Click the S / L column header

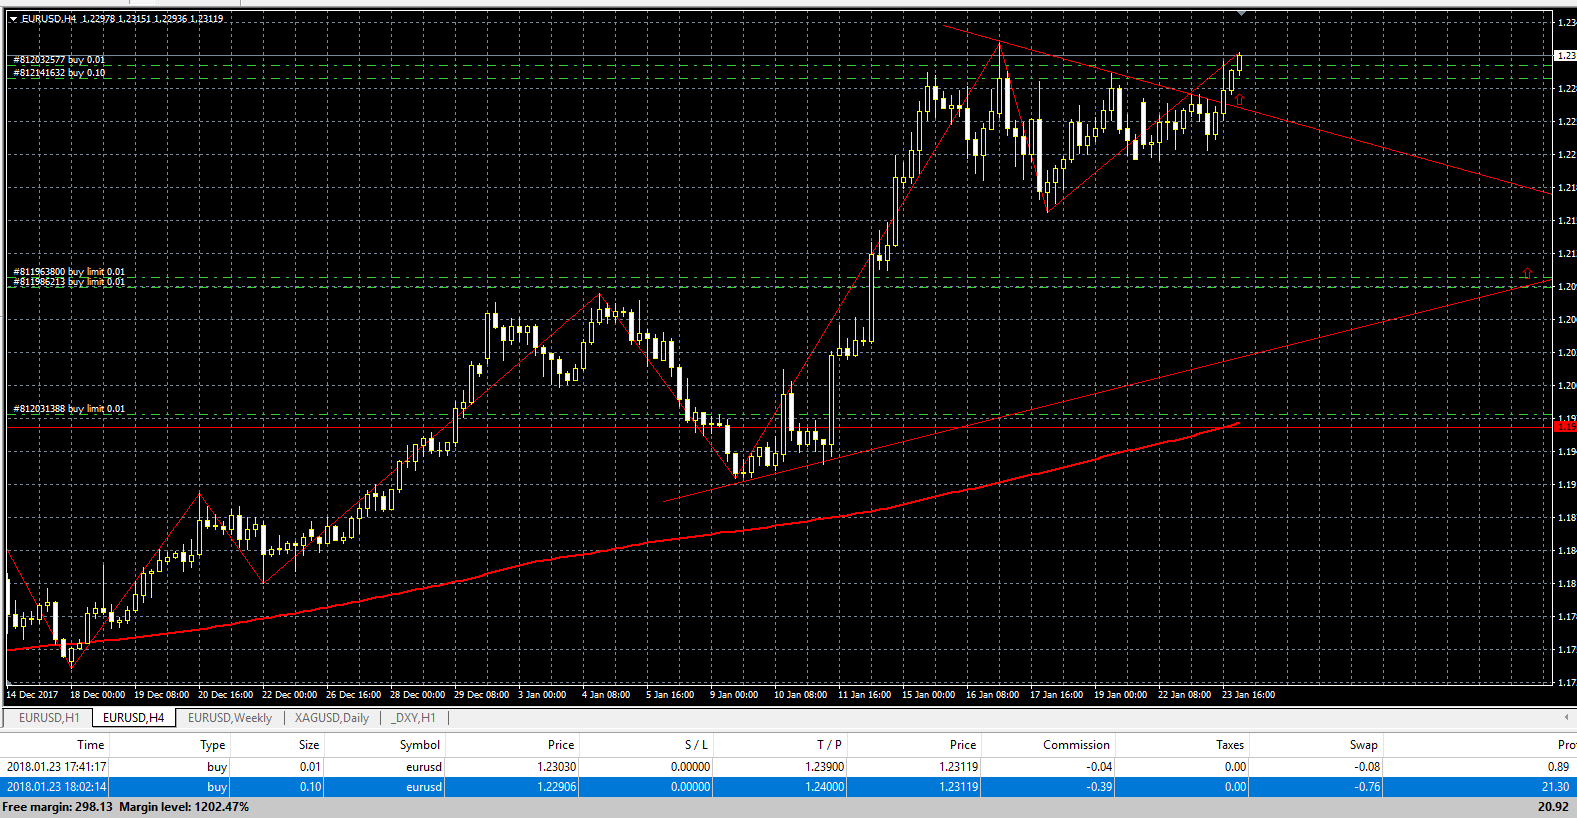click(646, 745)
